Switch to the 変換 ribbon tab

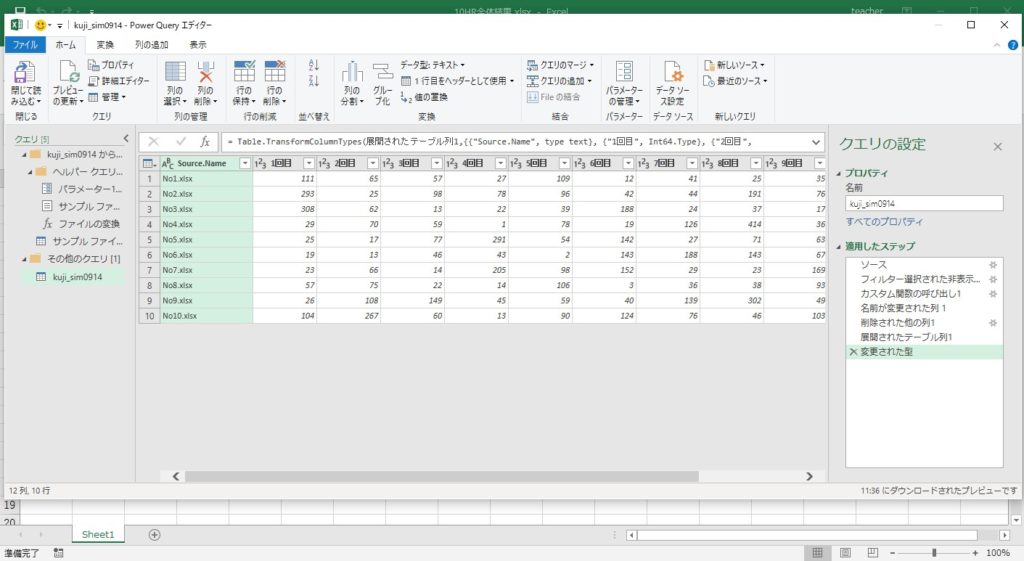tap(105, 45)
